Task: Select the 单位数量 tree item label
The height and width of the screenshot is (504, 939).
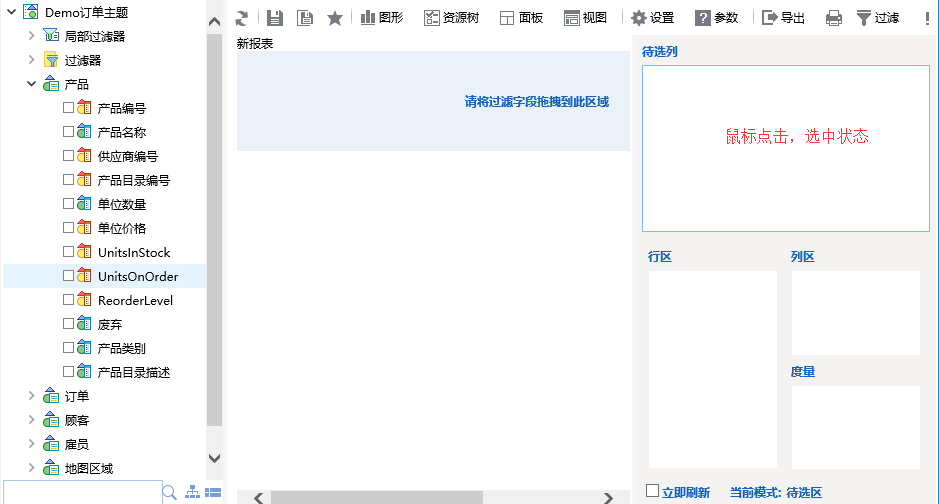Action: pos(122,204)
